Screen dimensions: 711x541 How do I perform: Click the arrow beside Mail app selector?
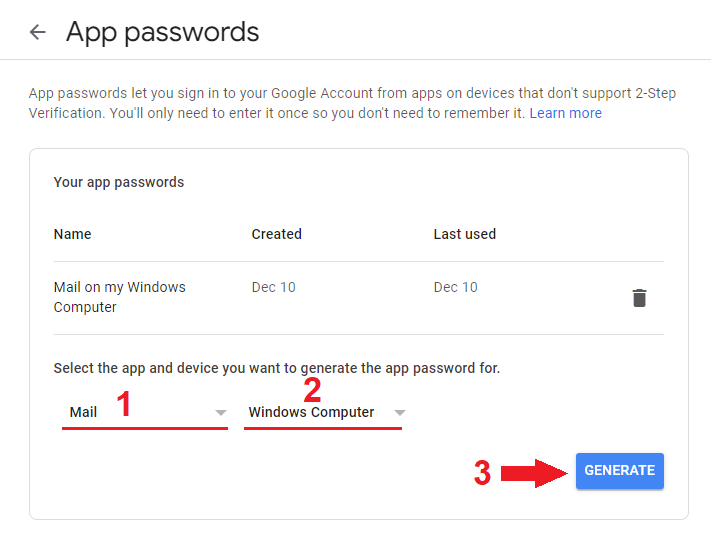(221, 413)
